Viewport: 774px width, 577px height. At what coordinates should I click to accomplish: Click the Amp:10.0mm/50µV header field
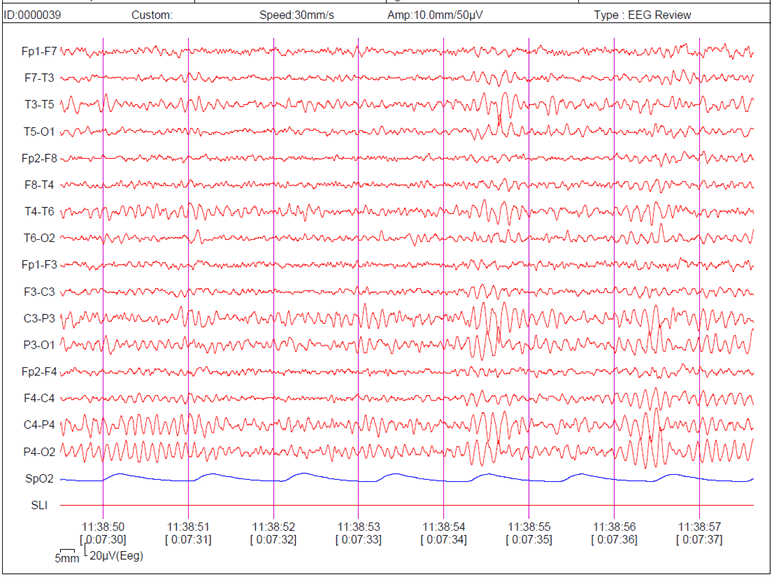(x=435, y=15)
